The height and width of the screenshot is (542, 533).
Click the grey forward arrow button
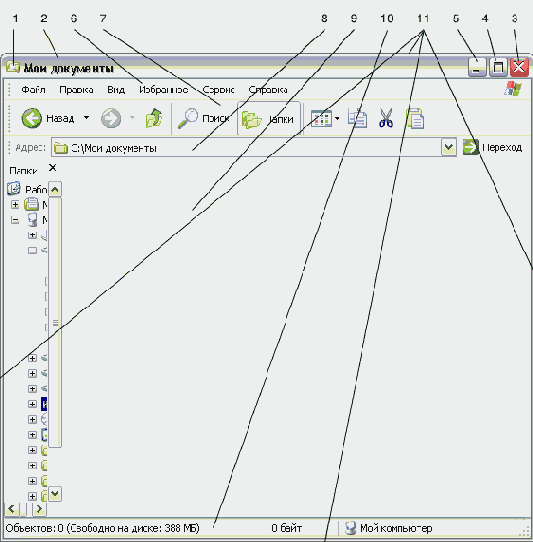tap(111, 118)
